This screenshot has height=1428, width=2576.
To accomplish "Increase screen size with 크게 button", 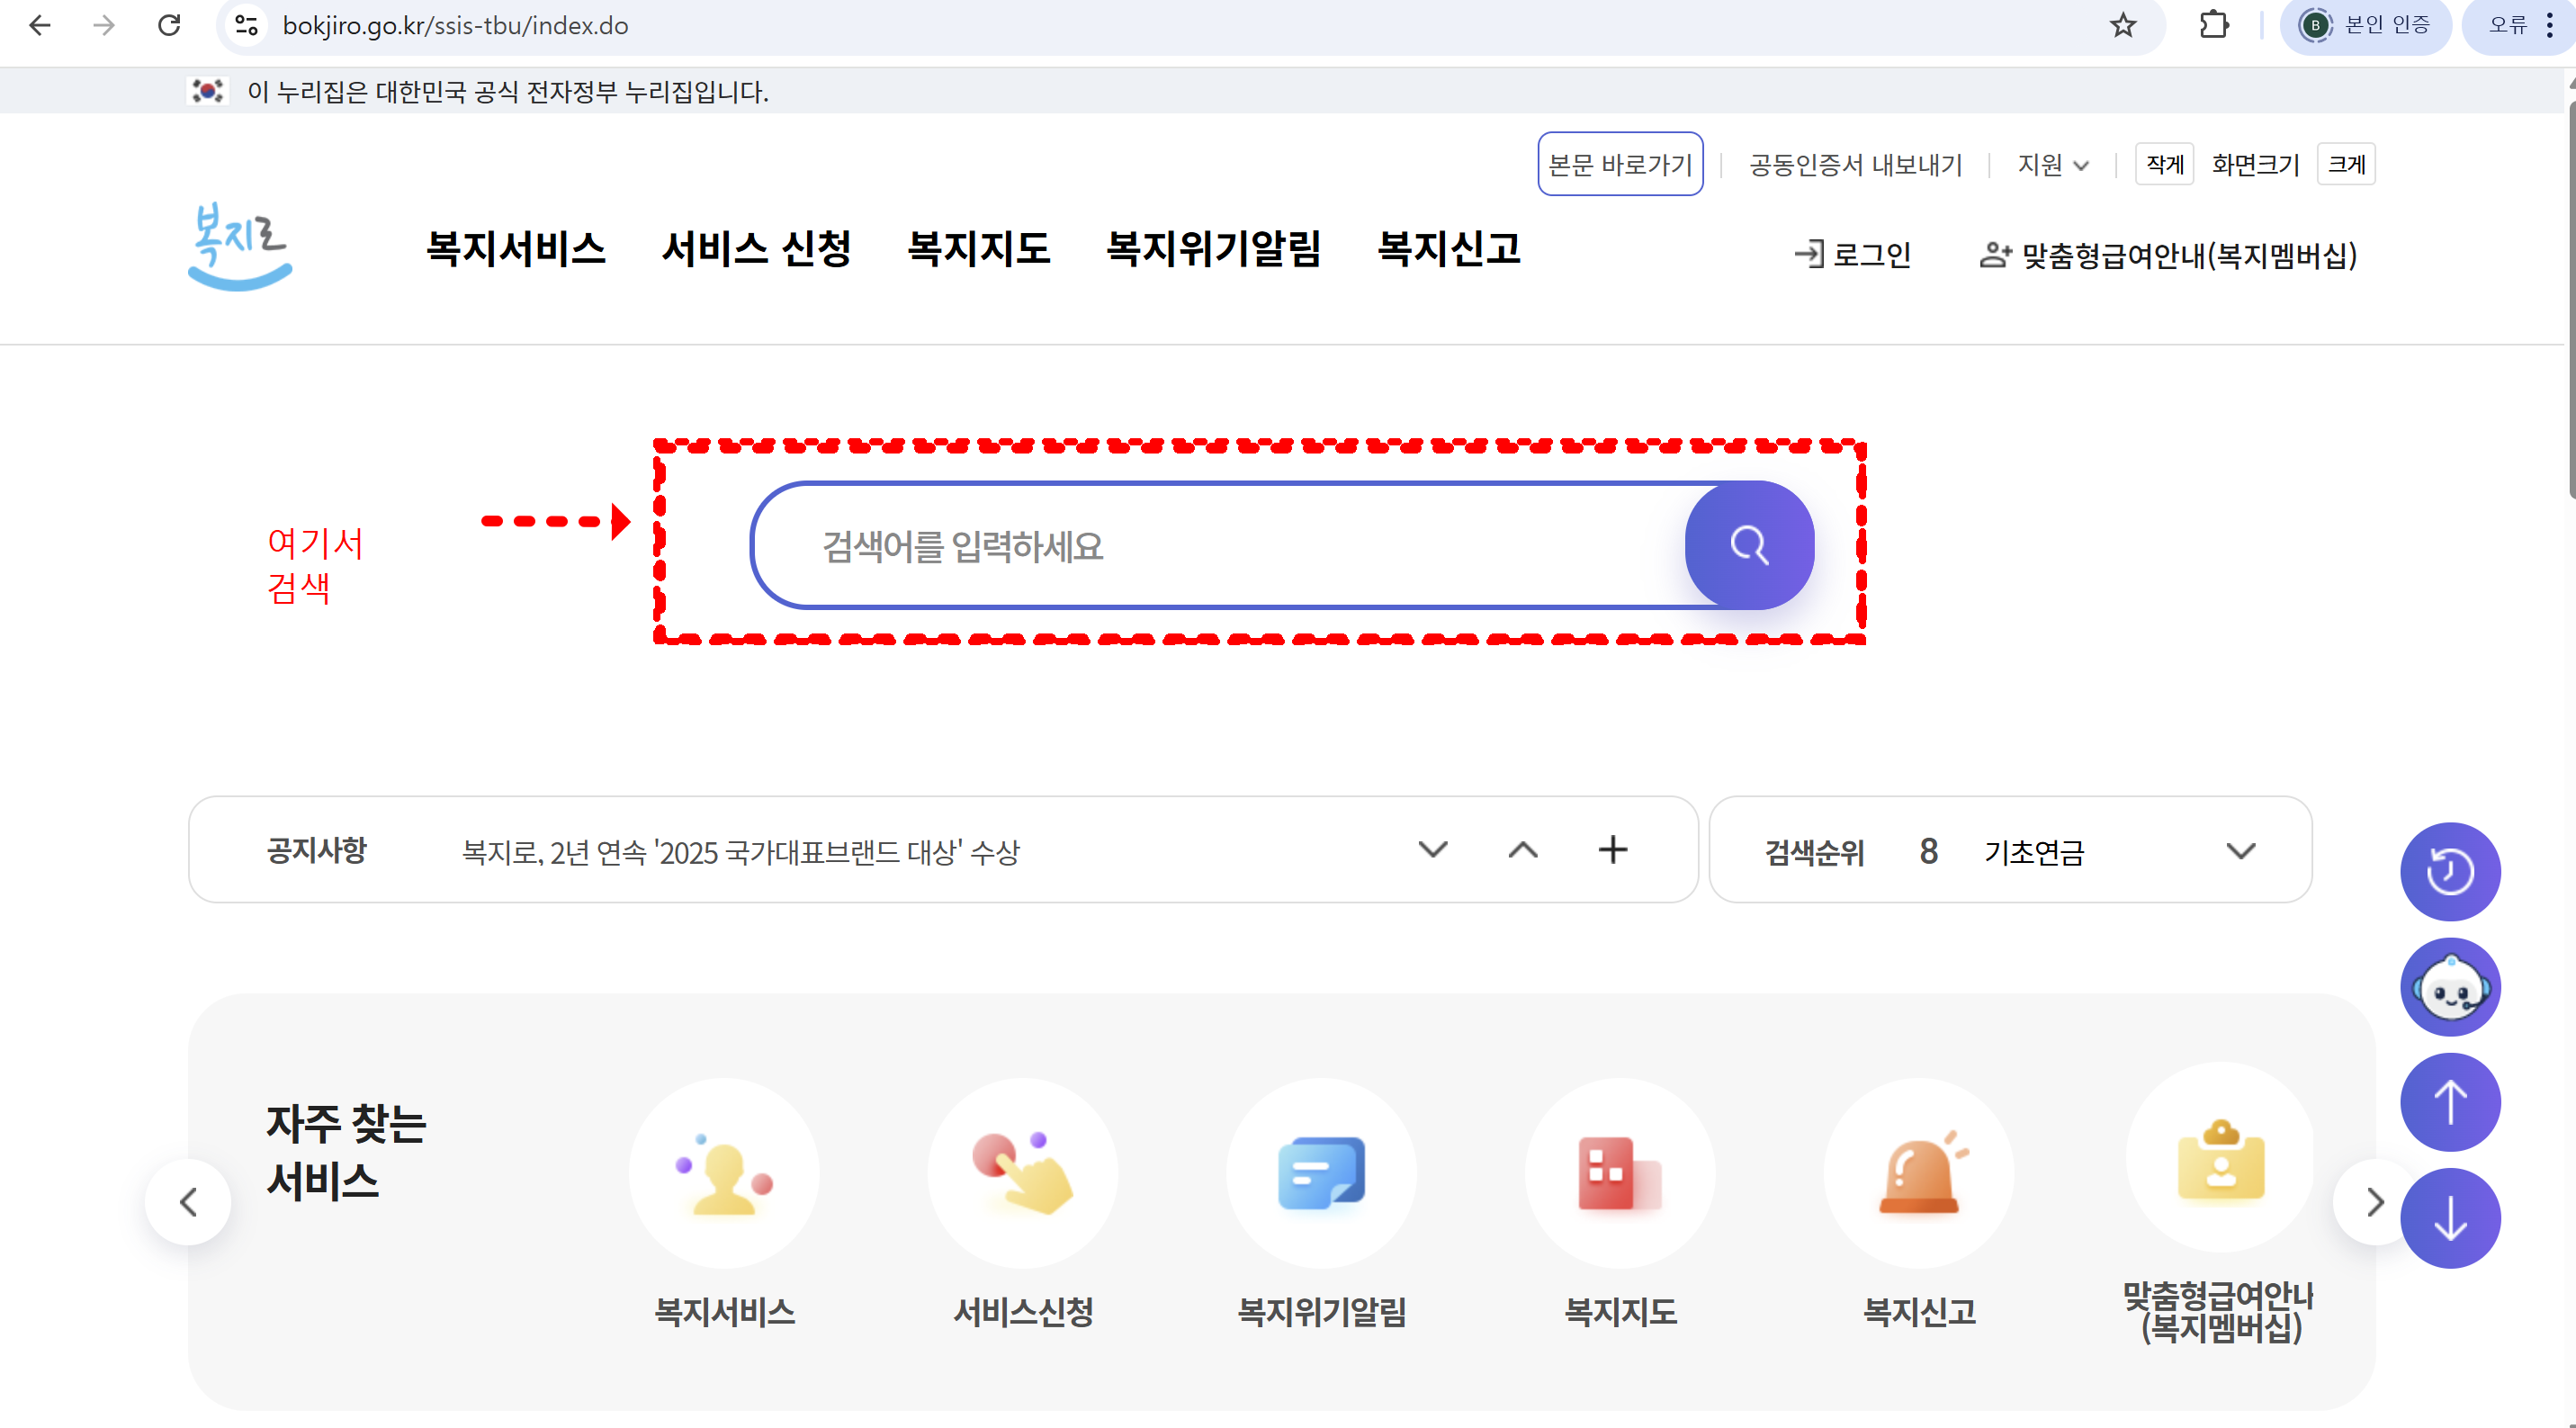I will 2346,165.
